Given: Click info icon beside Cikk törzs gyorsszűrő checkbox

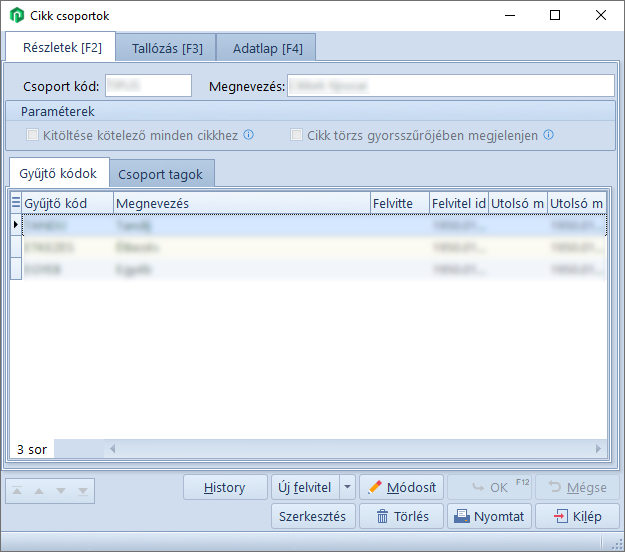Looking at the screenshot, I should (x=548, y=135).
